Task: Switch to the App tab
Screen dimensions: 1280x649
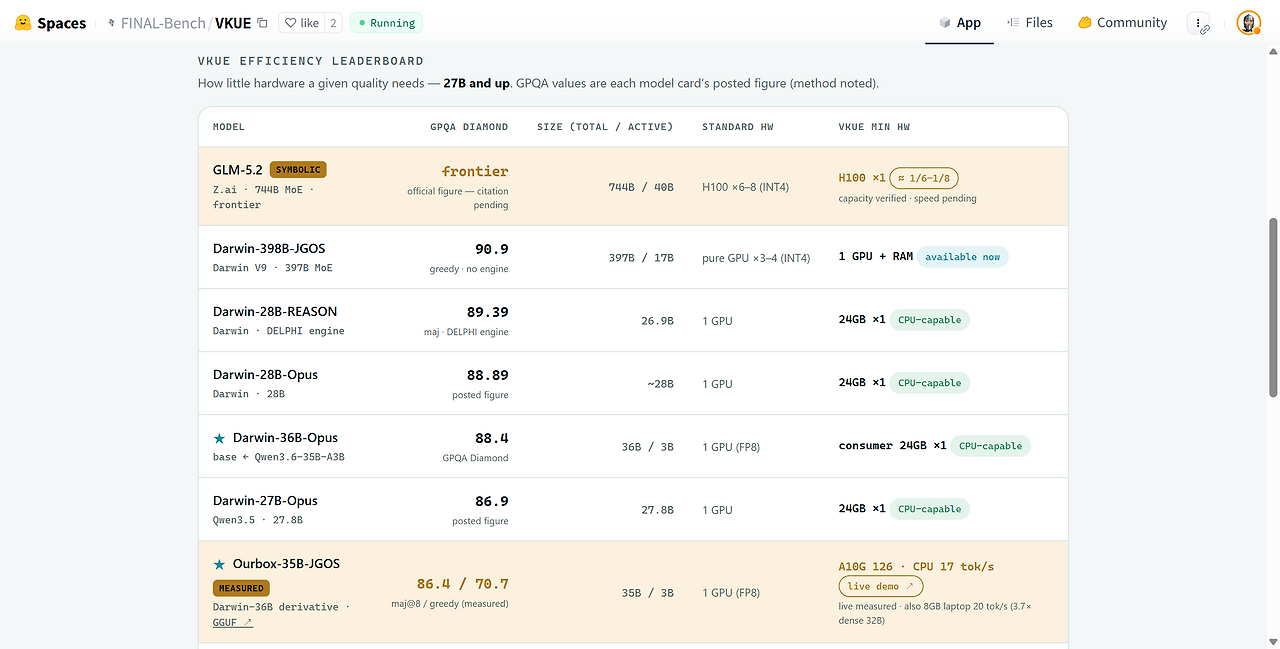Action: click(x=959, y=23)
